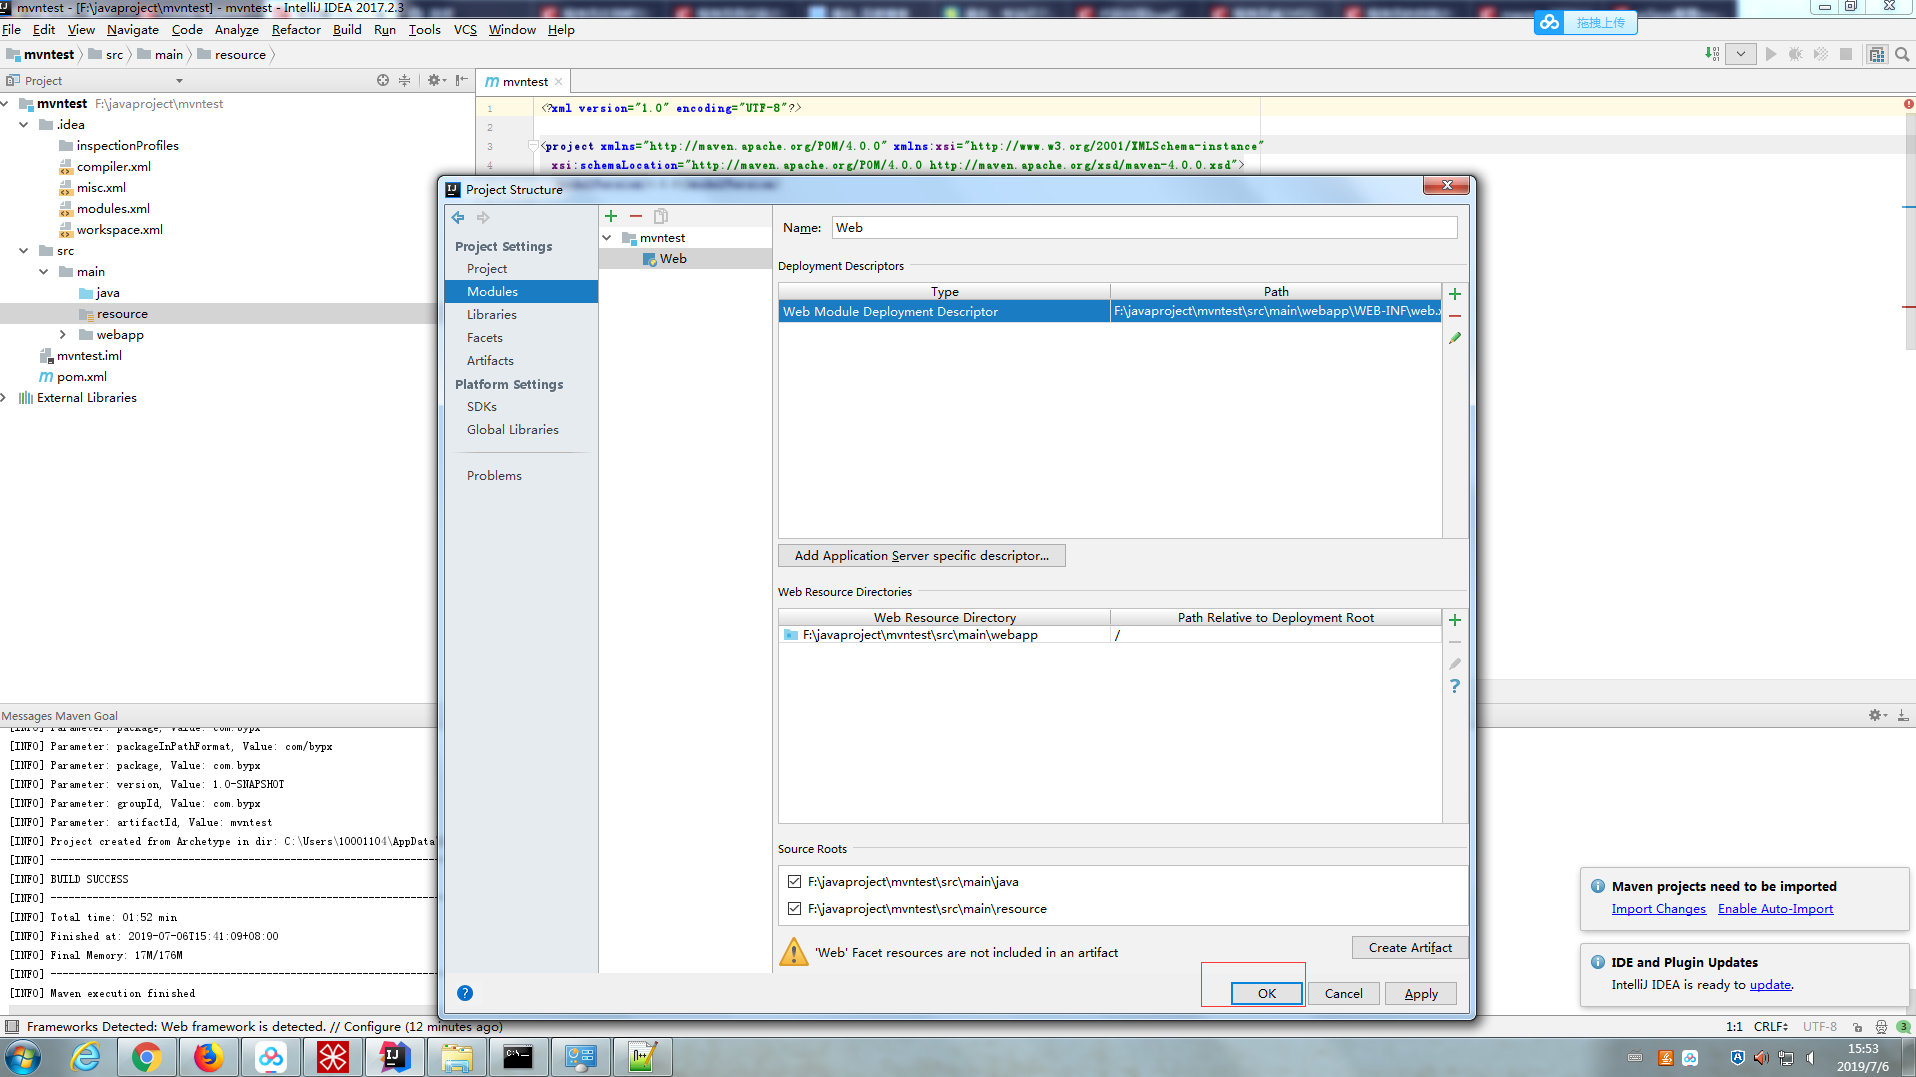Remove the selected deployment descriptor

point(1455,316)
